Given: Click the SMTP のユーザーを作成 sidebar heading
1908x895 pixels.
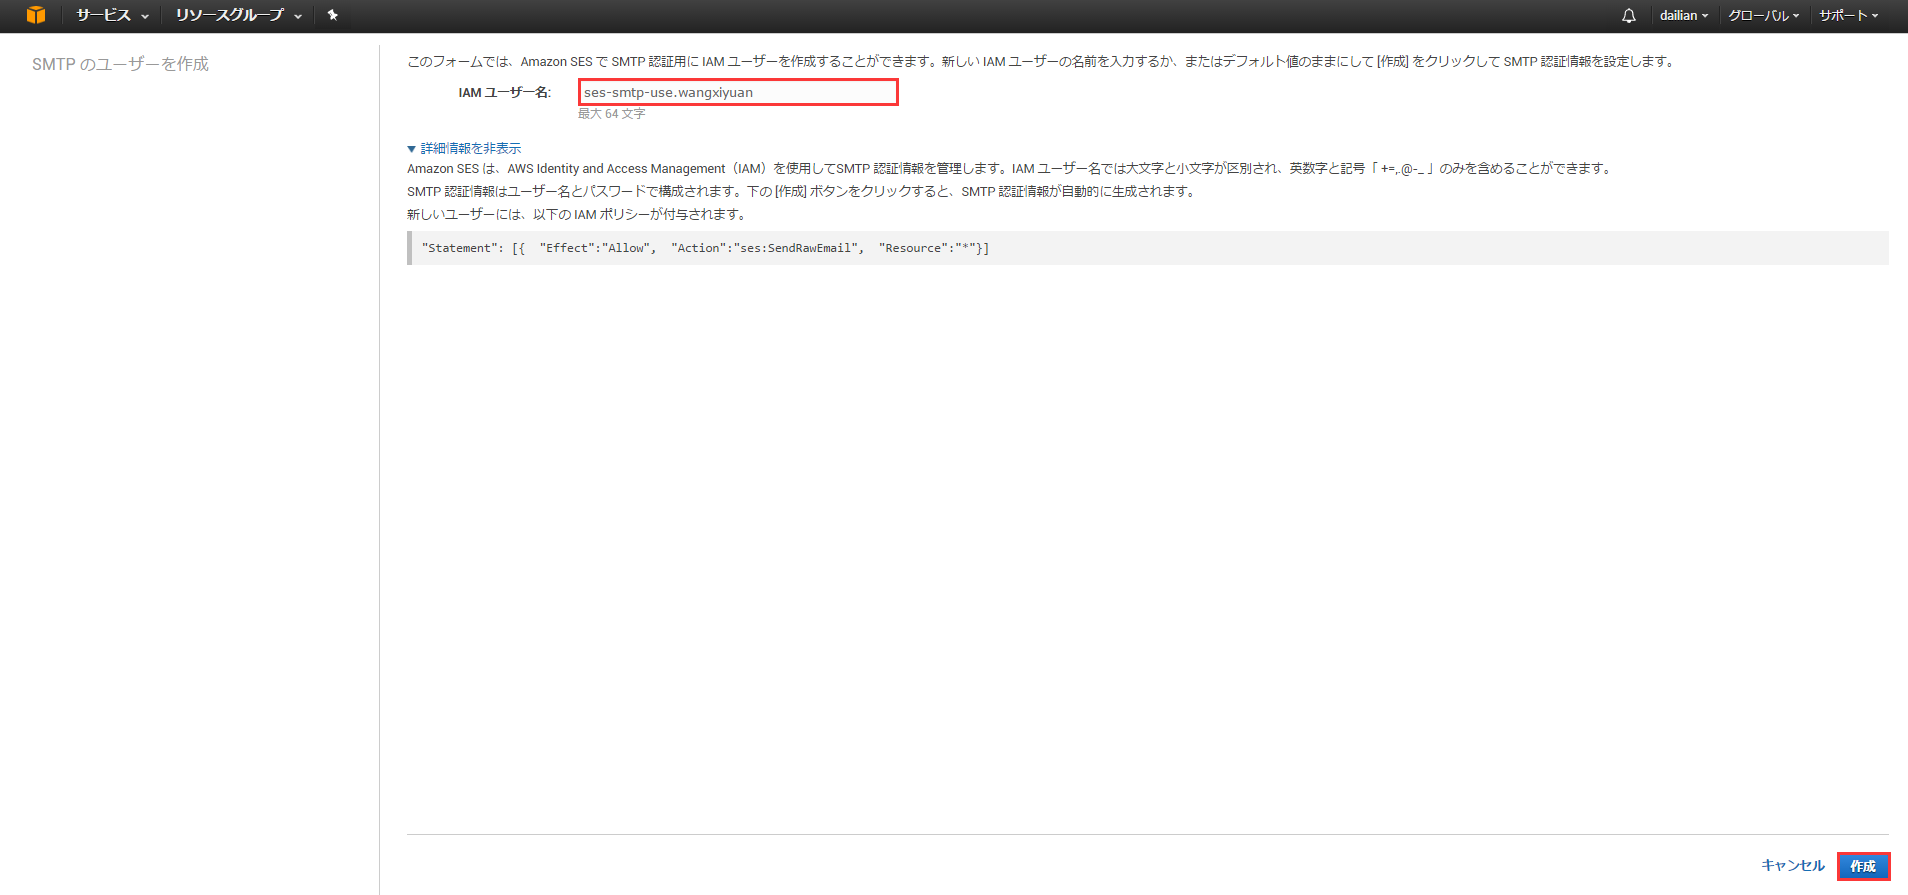Looking at the screenshot, I should point(120,64).
